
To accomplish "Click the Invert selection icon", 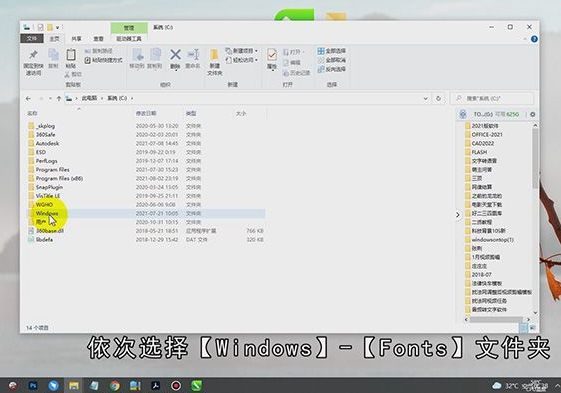I will click(321, 69).
